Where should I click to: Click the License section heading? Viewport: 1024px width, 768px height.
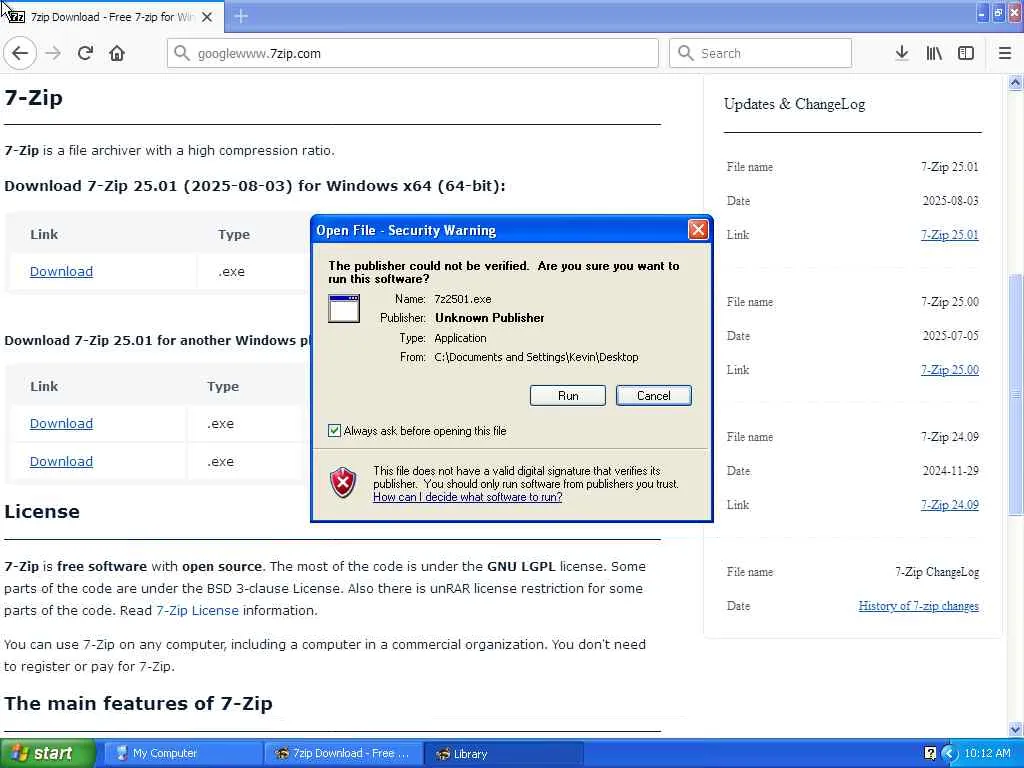pyautogui.click(x=42, y=511)
